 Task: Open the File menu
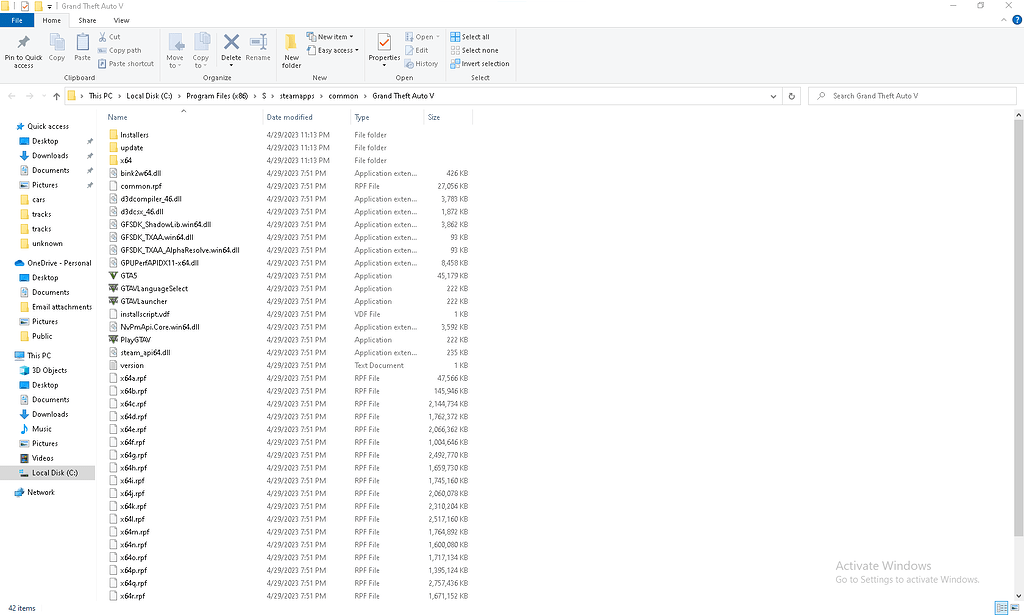coord(17,20)
